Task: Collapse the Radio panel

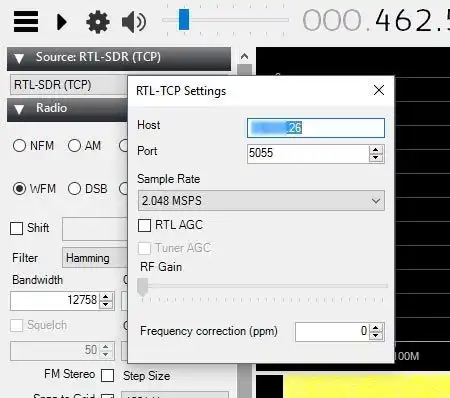Action: pyautogui.click(x=19, y=109)
